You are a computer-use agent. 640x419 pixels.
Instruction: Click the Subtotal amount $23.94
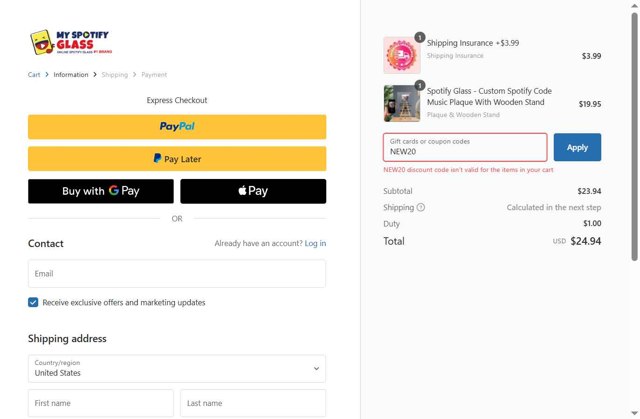(x=589, y=191)
